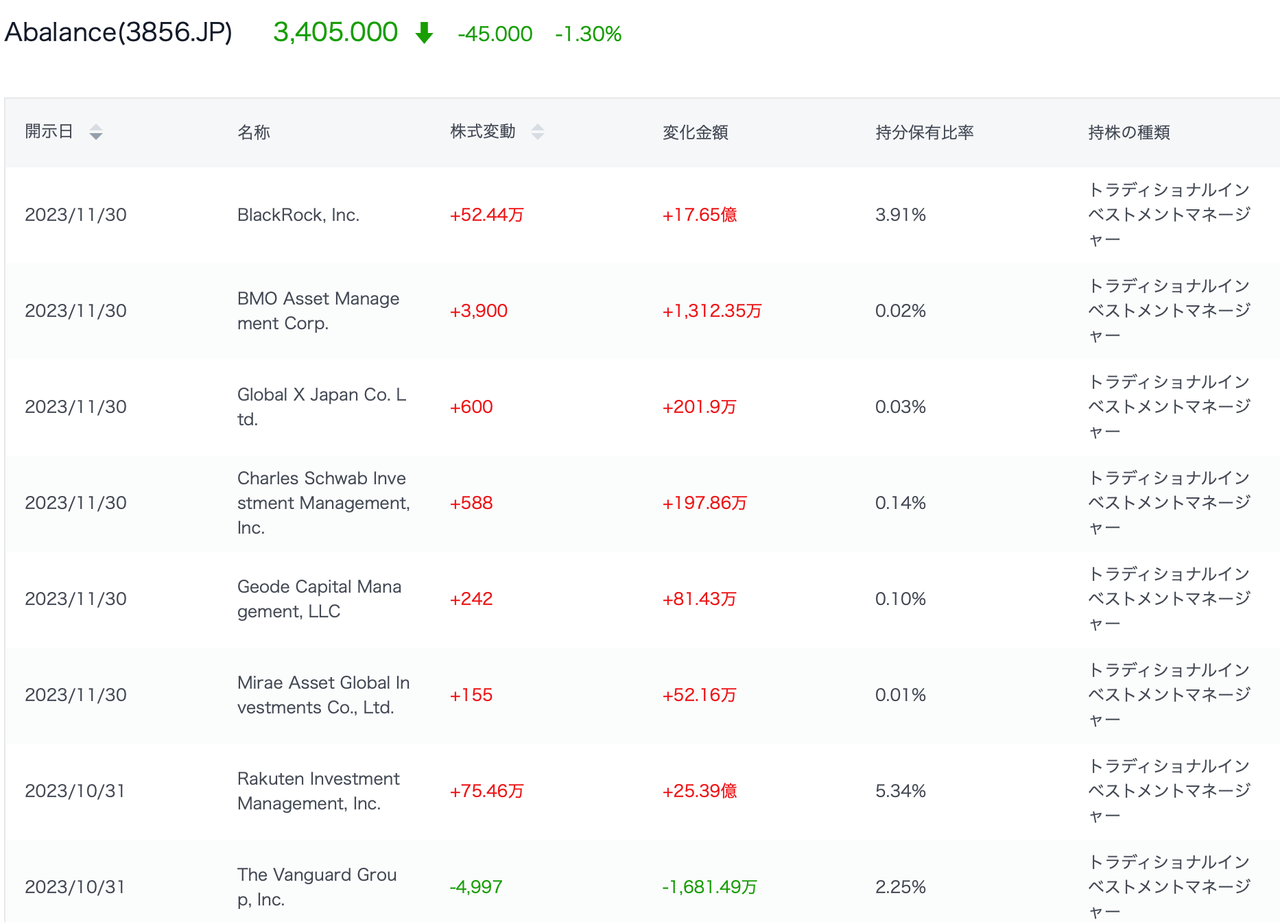Click the 名称 column header
Screen dimensions: 1280x922
(253, 132)
